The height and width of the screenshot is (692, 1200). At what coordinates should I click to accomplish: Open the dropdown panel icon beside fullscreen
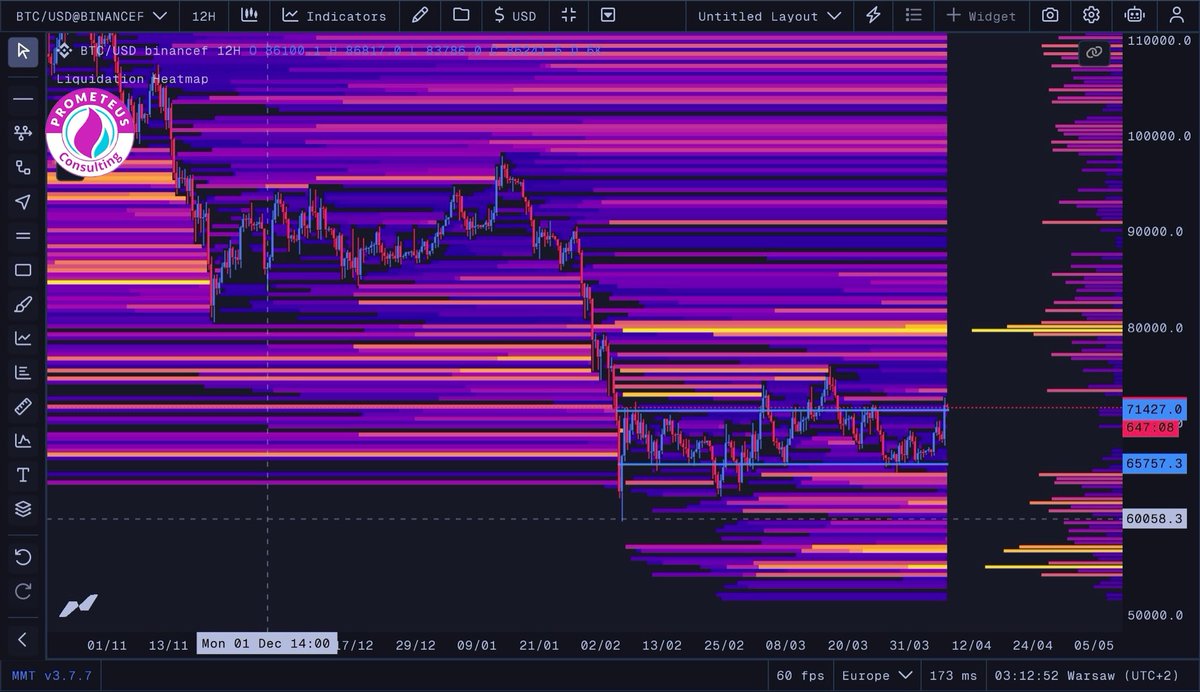pyautogui.click(x=608, y=15)
